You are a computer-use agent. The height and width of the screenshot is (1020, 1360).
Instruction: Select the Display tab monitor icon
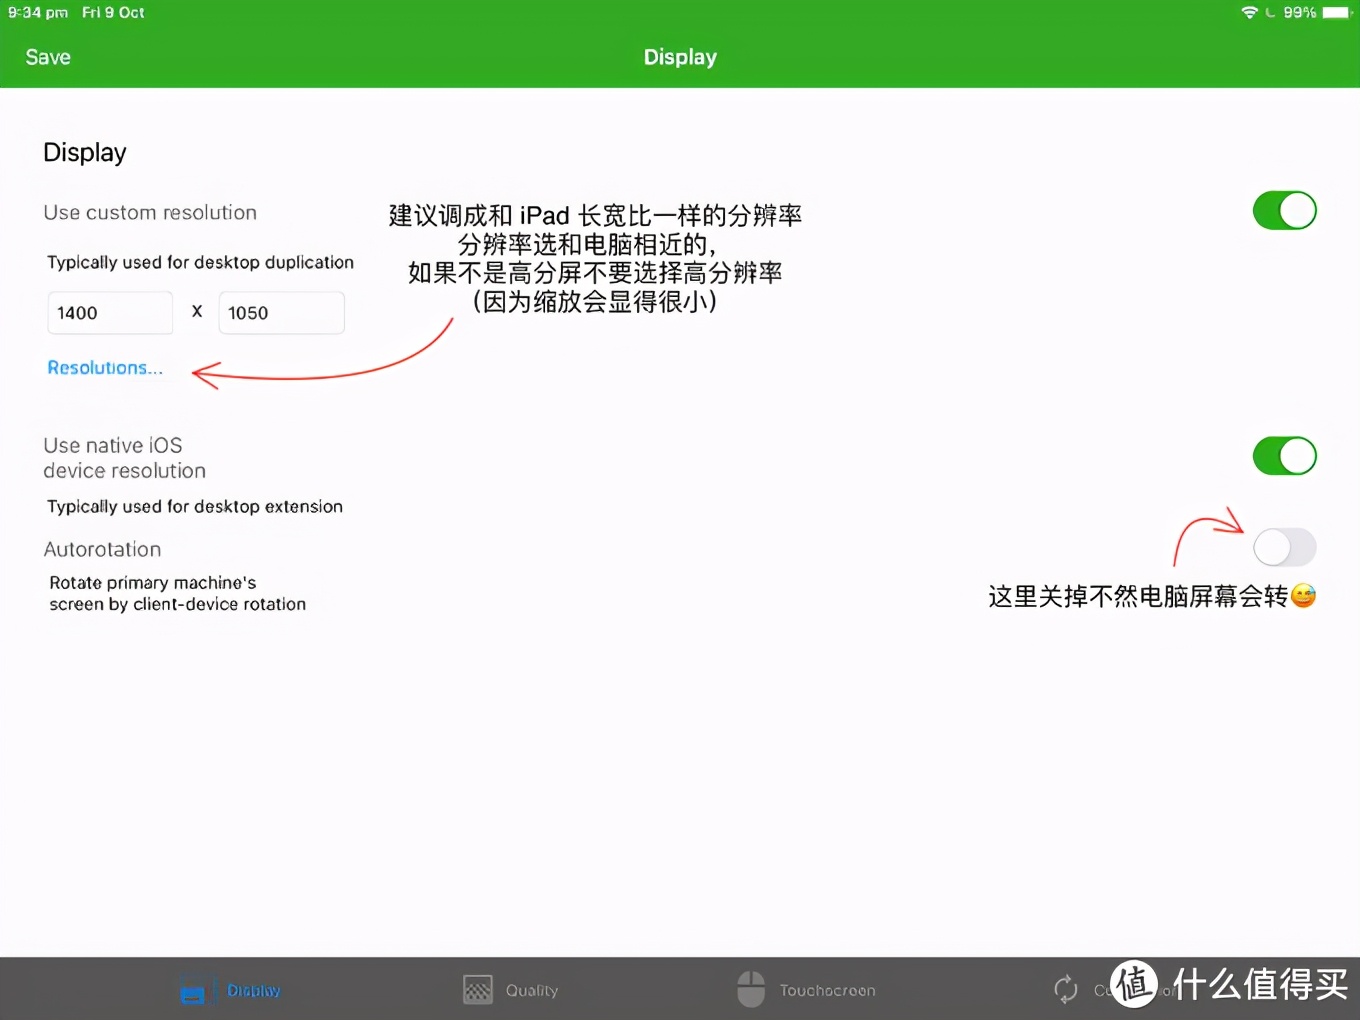[193, 989]
